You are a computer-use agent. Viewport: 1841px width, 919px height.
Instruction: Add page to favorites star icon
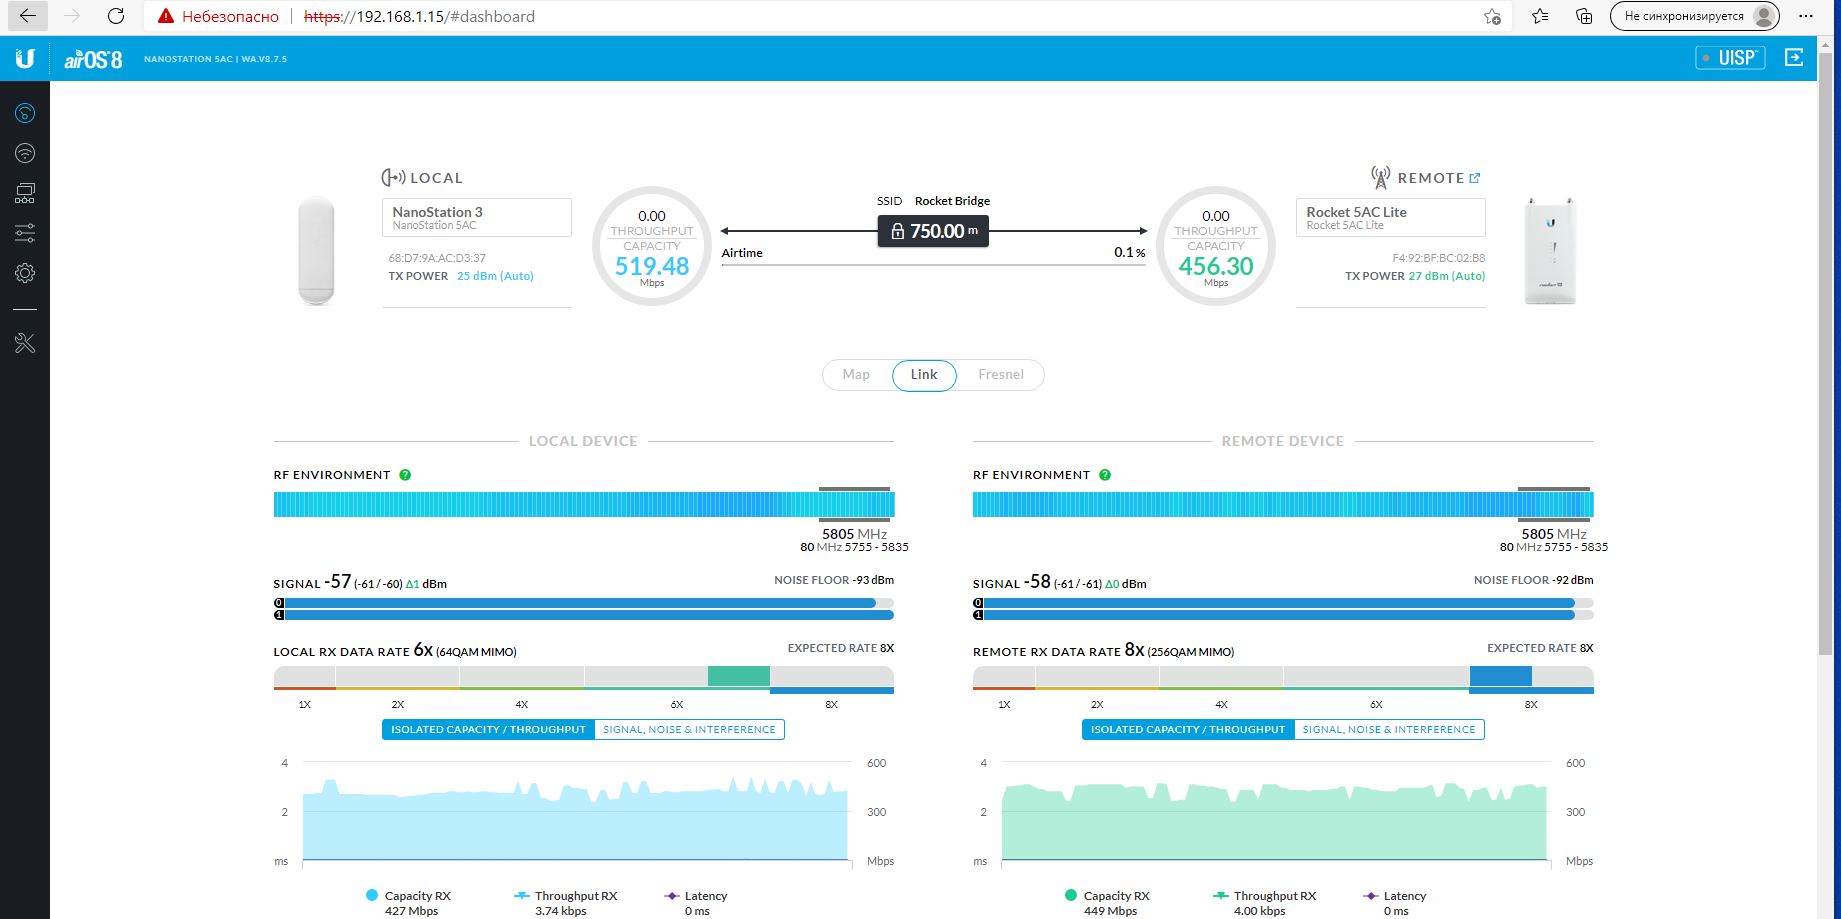coord(1492,16)
